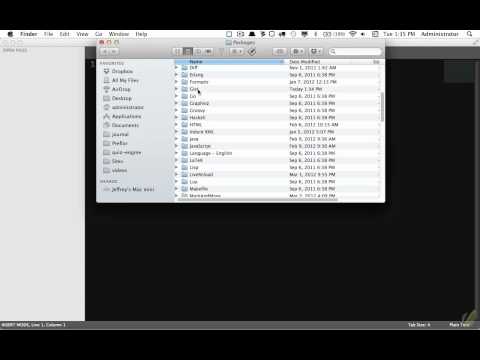The height and width of the screenshot is (360, 480).
Task: Open the journal folder in sidebar
Action: pyautogui.click(x=116, y=134)
